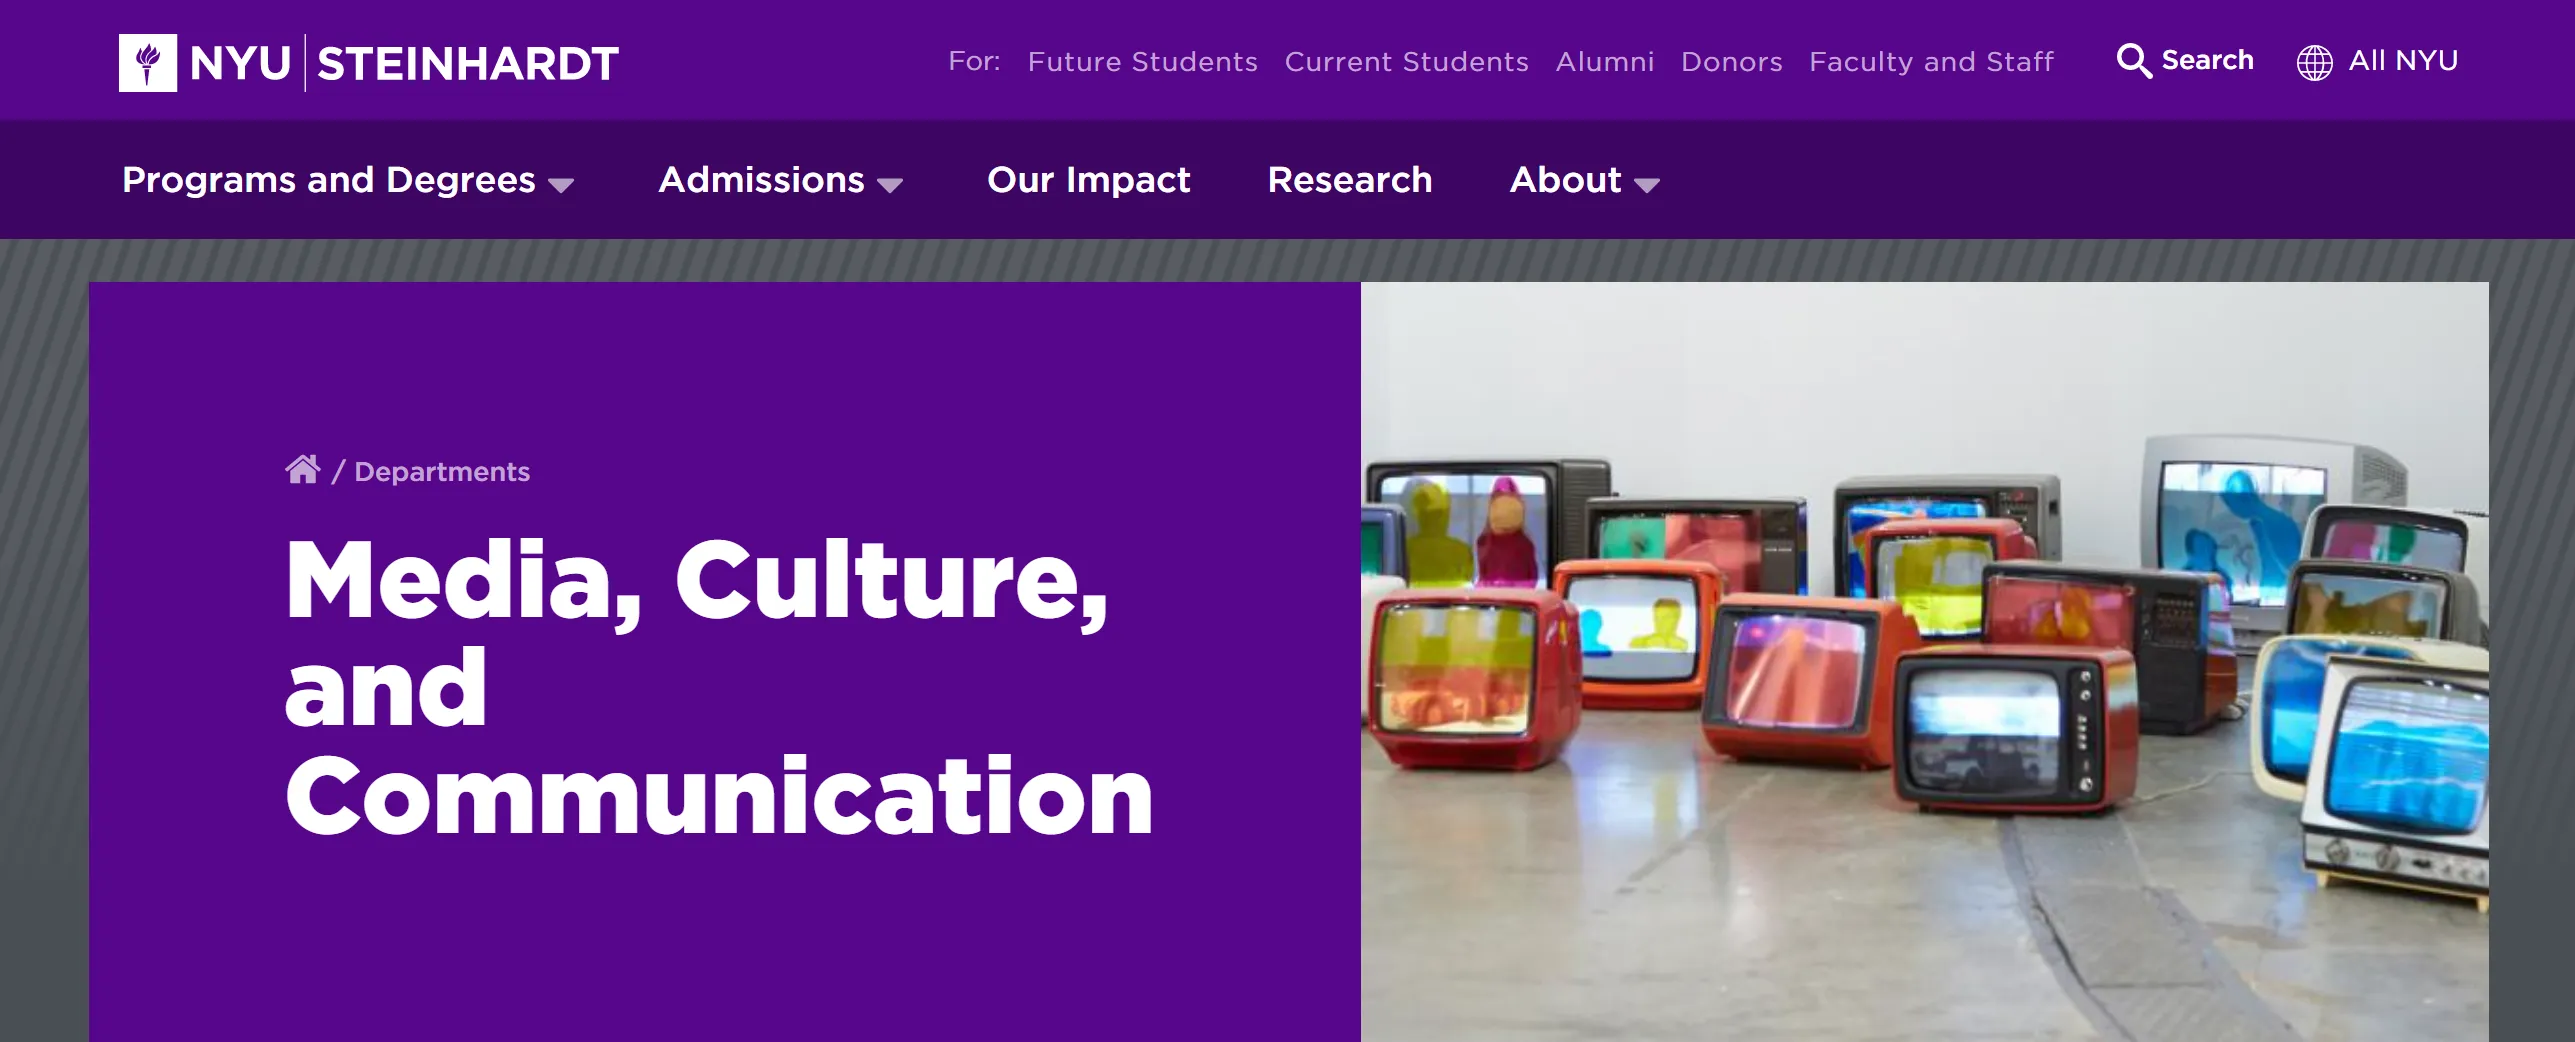Open the Research menu item
This screenshot has width=2575, height=1042.
[x=1350, y=180]
